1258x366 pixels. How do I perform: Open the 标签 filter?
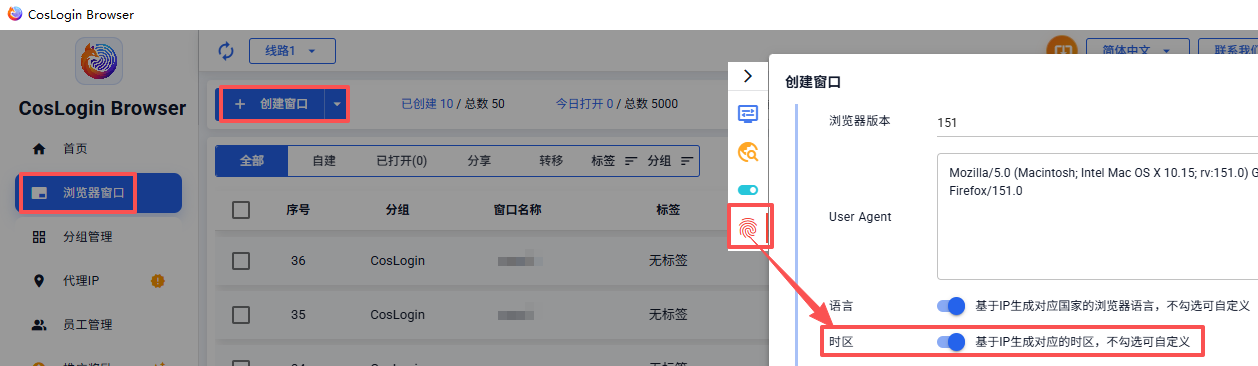(614, 160)
